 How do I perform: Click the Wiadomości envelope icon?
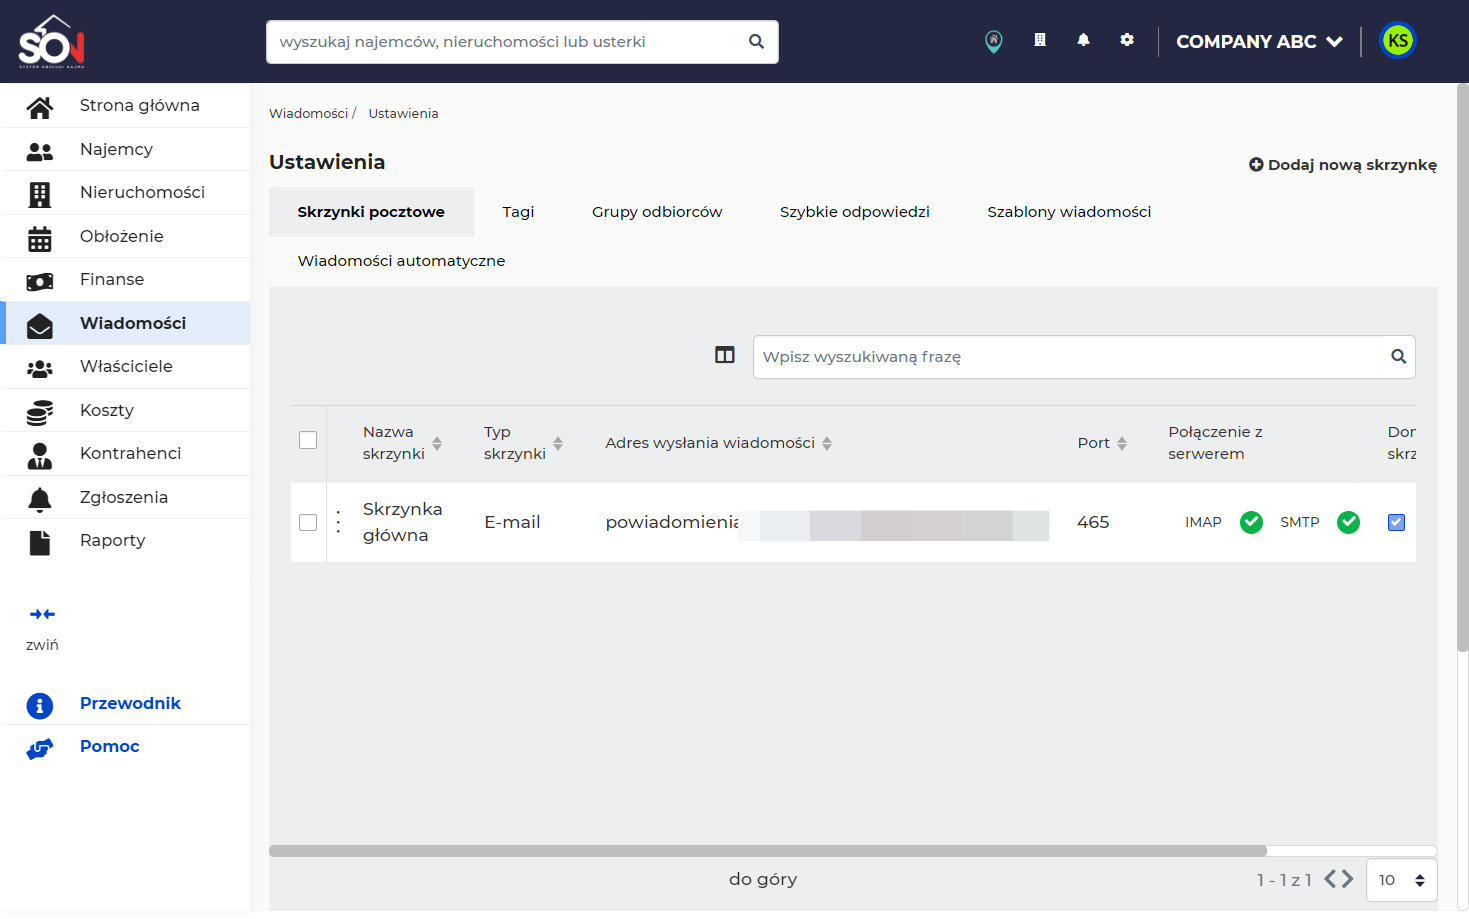pos(40,325)
